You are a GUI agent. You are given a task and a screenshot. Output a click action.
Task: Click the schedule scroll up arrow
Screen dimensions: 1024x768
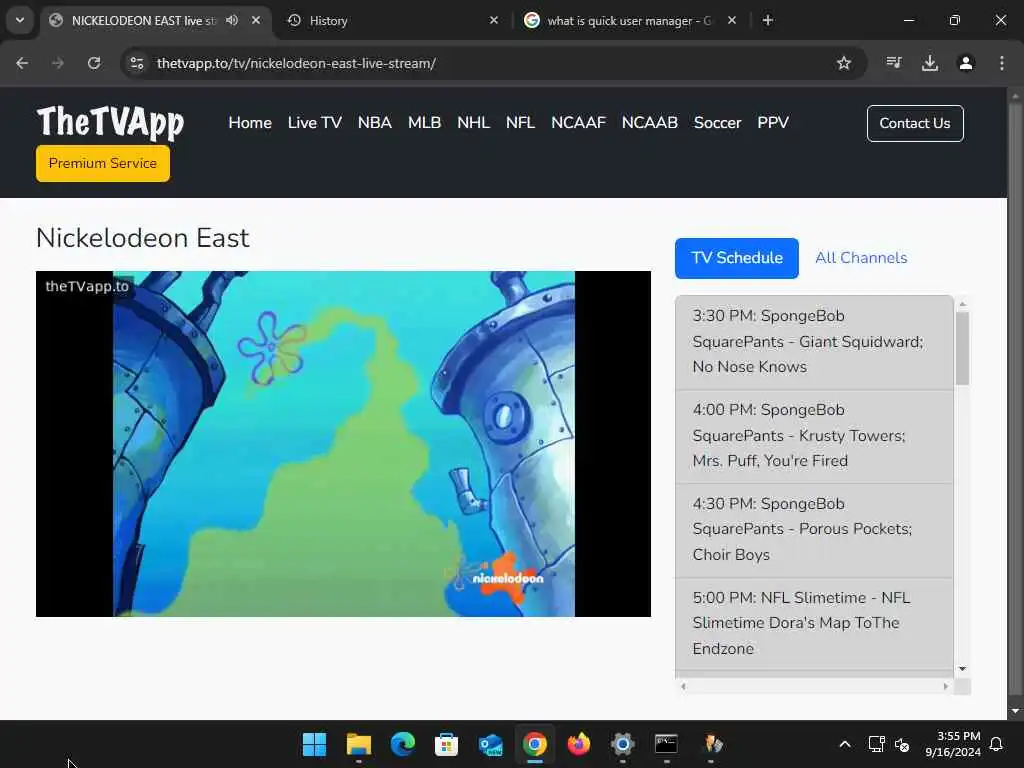click(962, 304)
